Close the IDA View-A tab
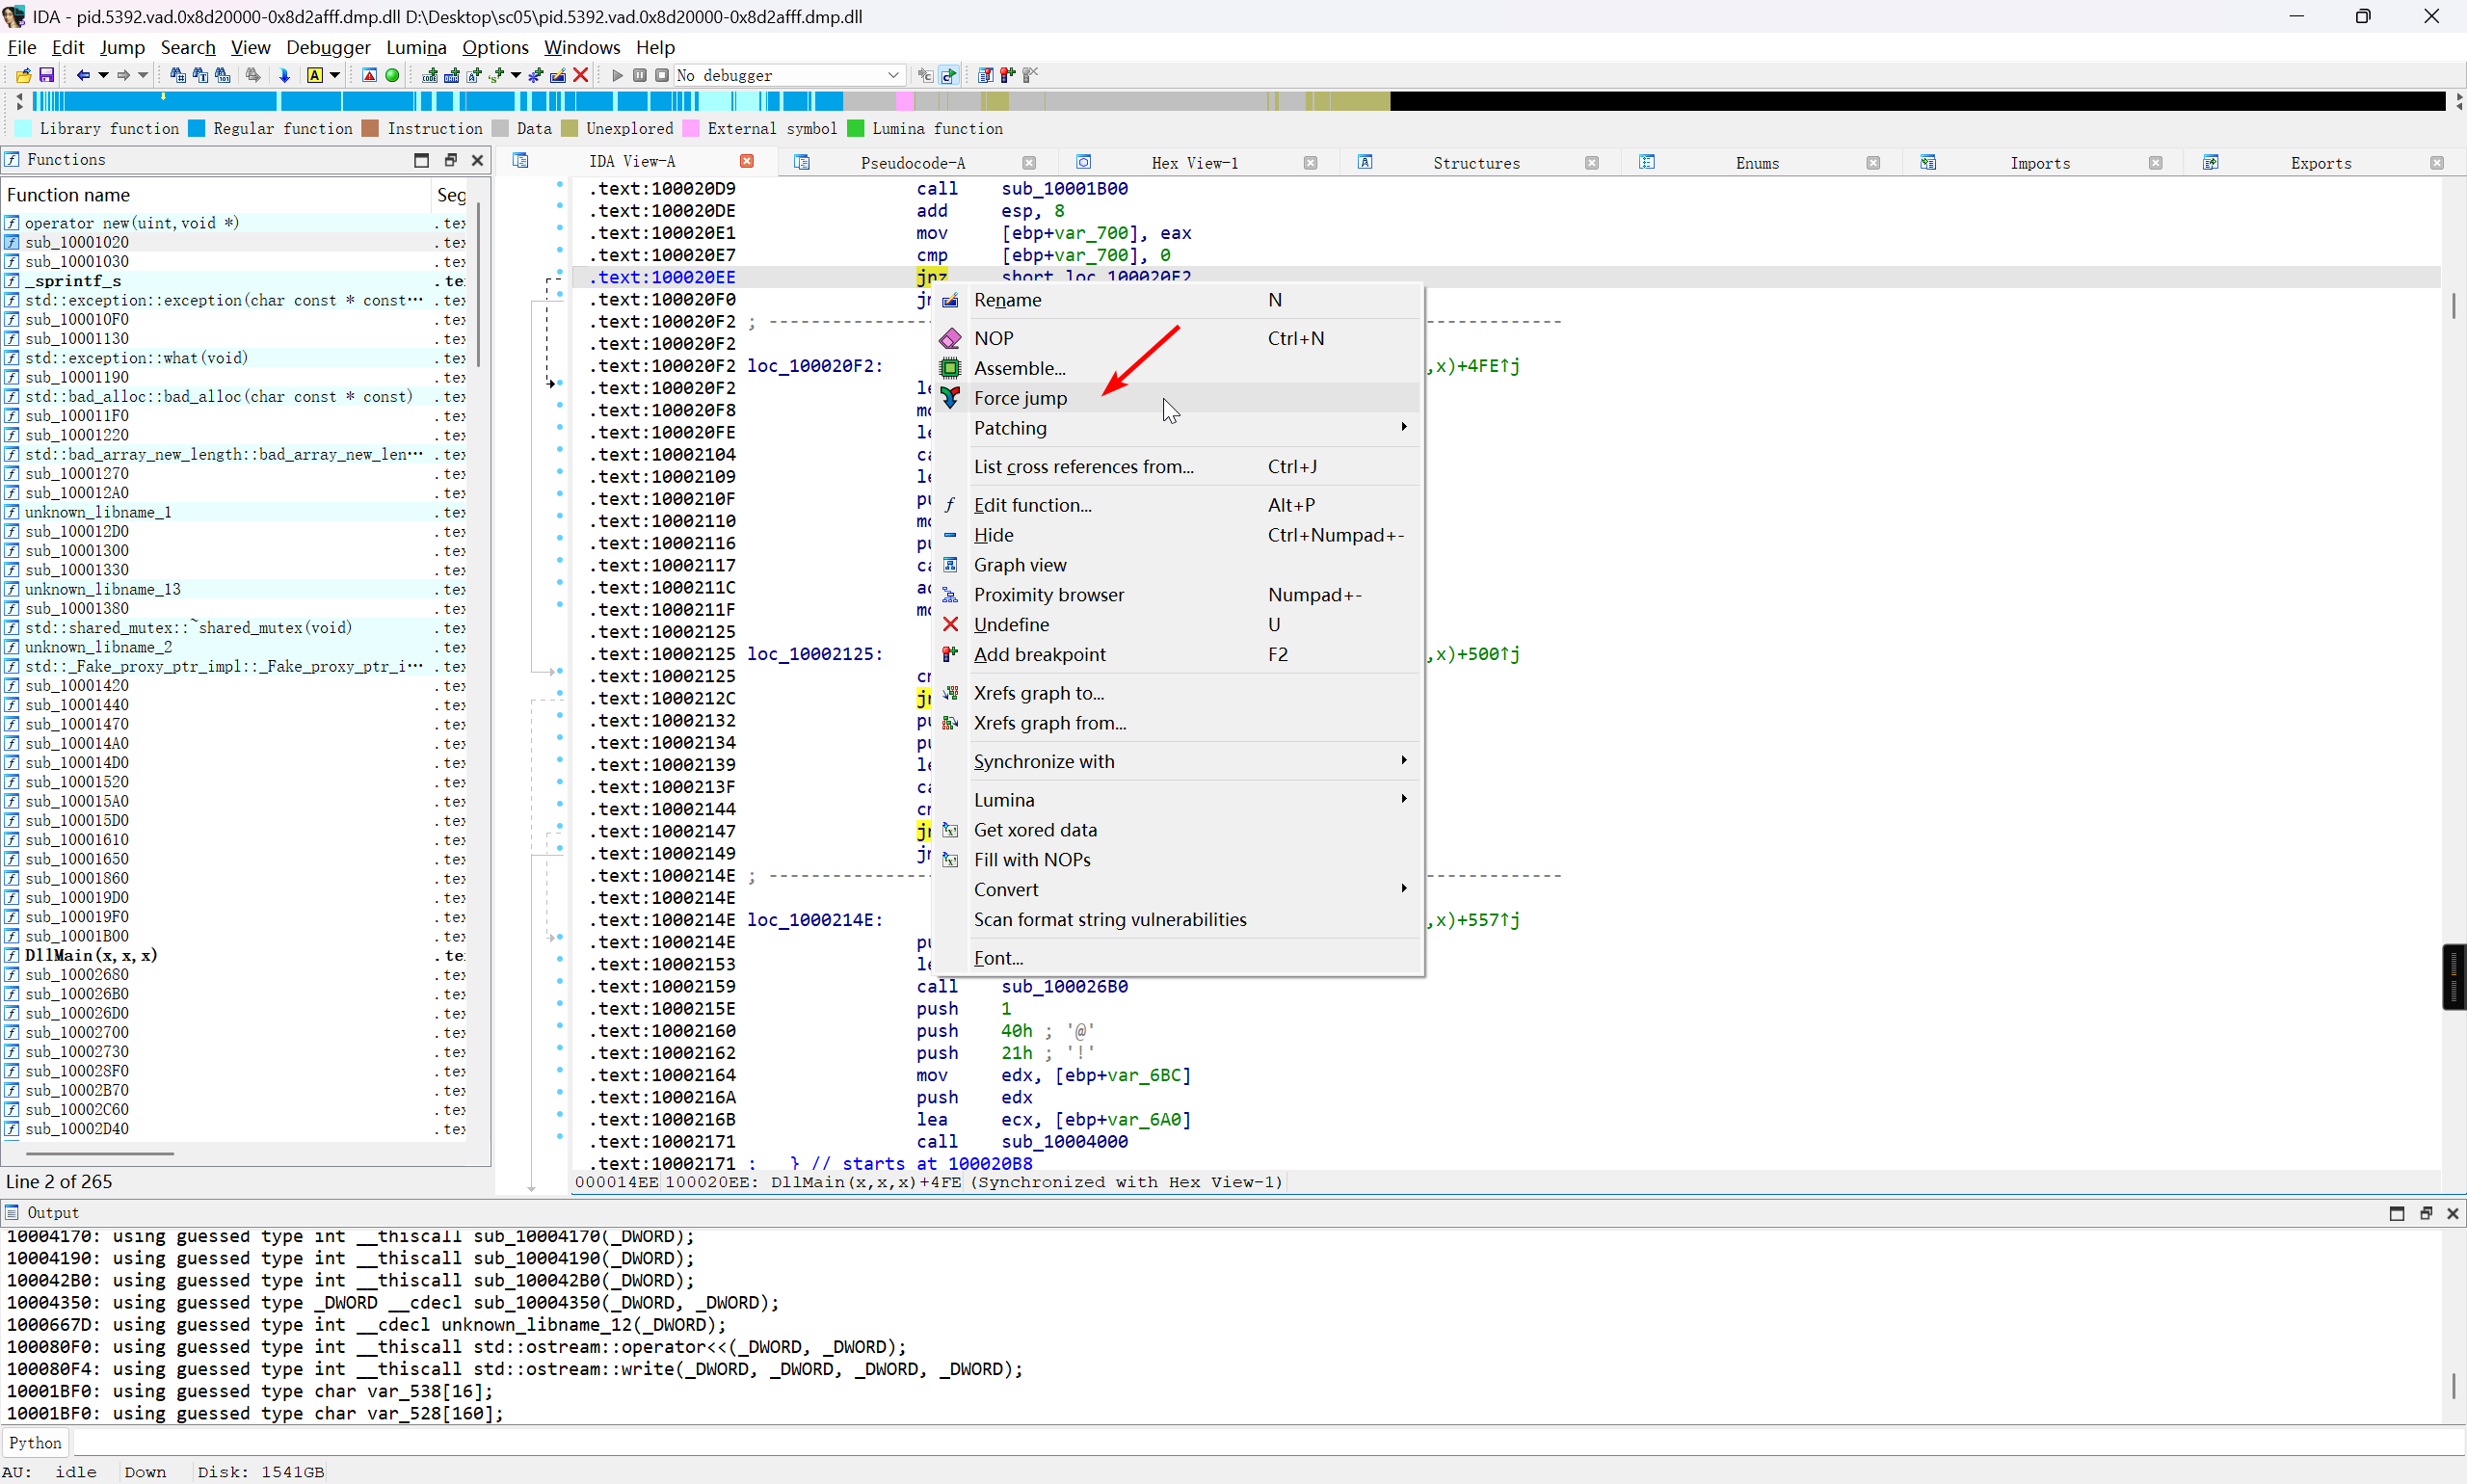This screenshot has height=1484, width=2467. [x=747, y=161]
